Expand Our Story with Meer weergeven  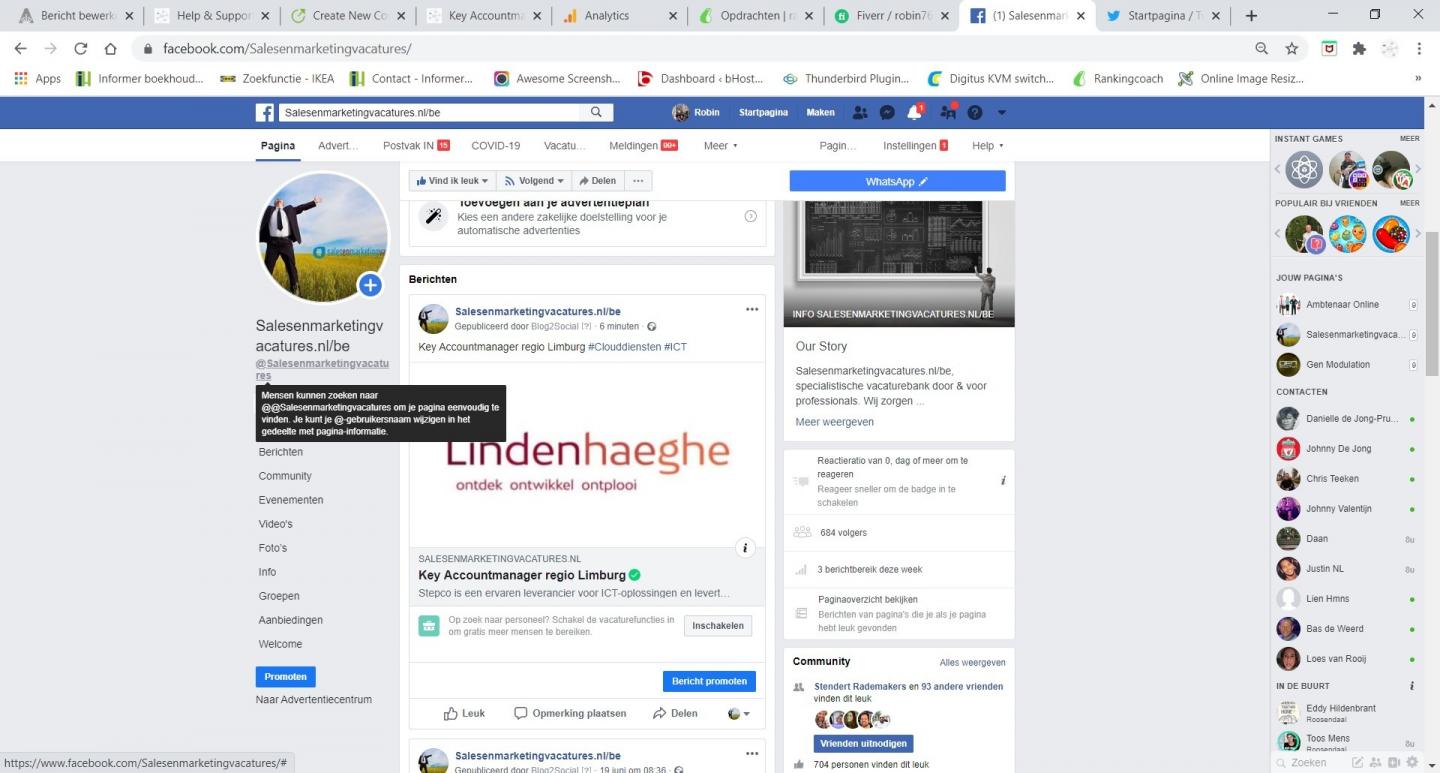pyautogui.click(x=835, y=422)
